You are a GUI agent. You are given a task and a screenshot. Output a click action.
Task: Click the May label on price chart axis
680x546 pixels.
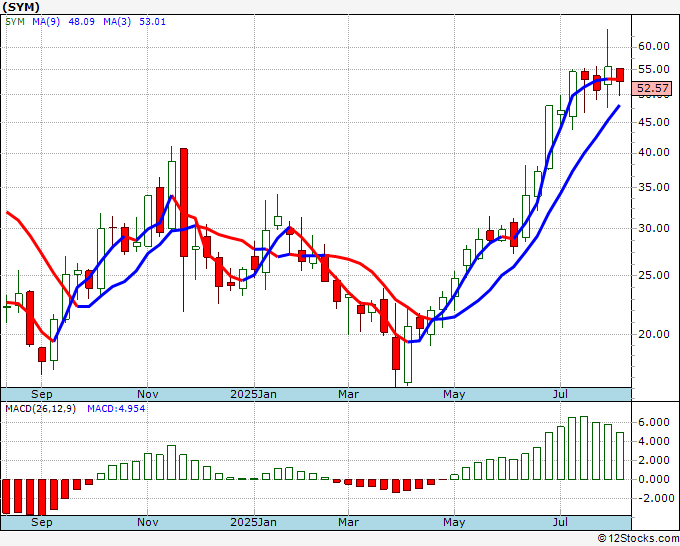(454, 394)
